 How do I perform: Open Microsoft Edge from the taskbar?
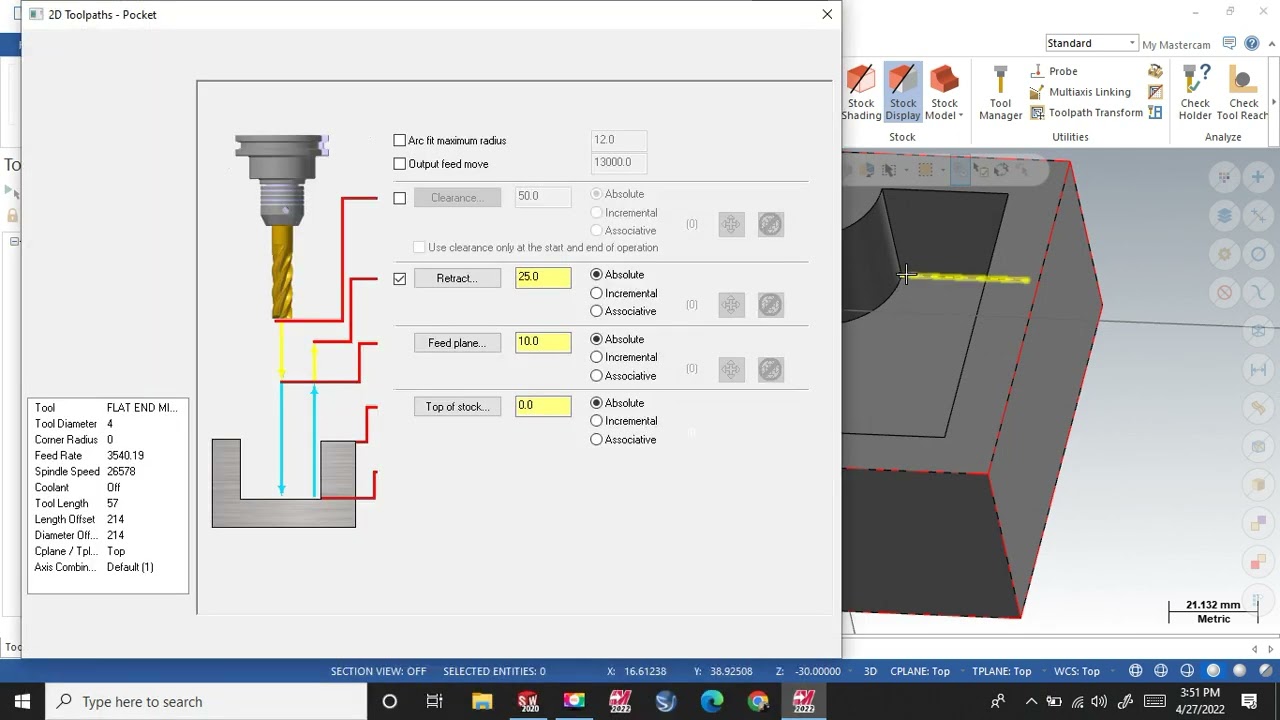[x=711, y=702]
